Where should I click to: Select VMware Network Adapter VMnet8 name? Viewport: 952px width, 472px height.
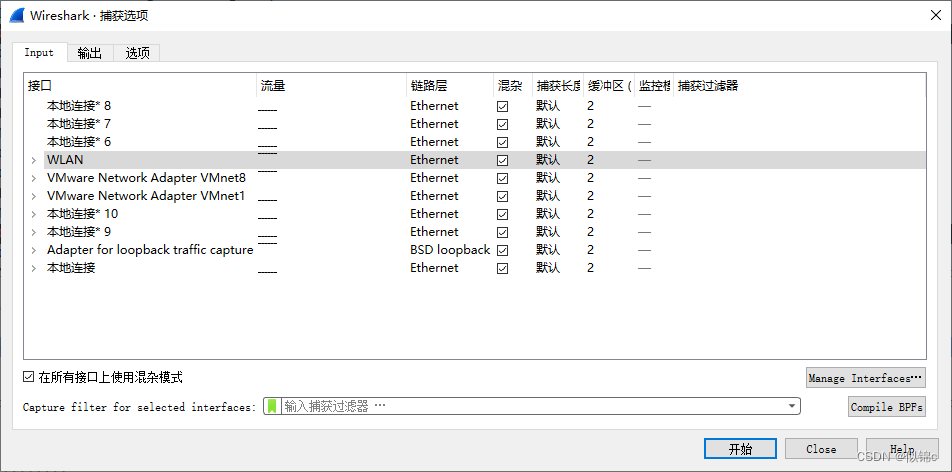point(146,179)
